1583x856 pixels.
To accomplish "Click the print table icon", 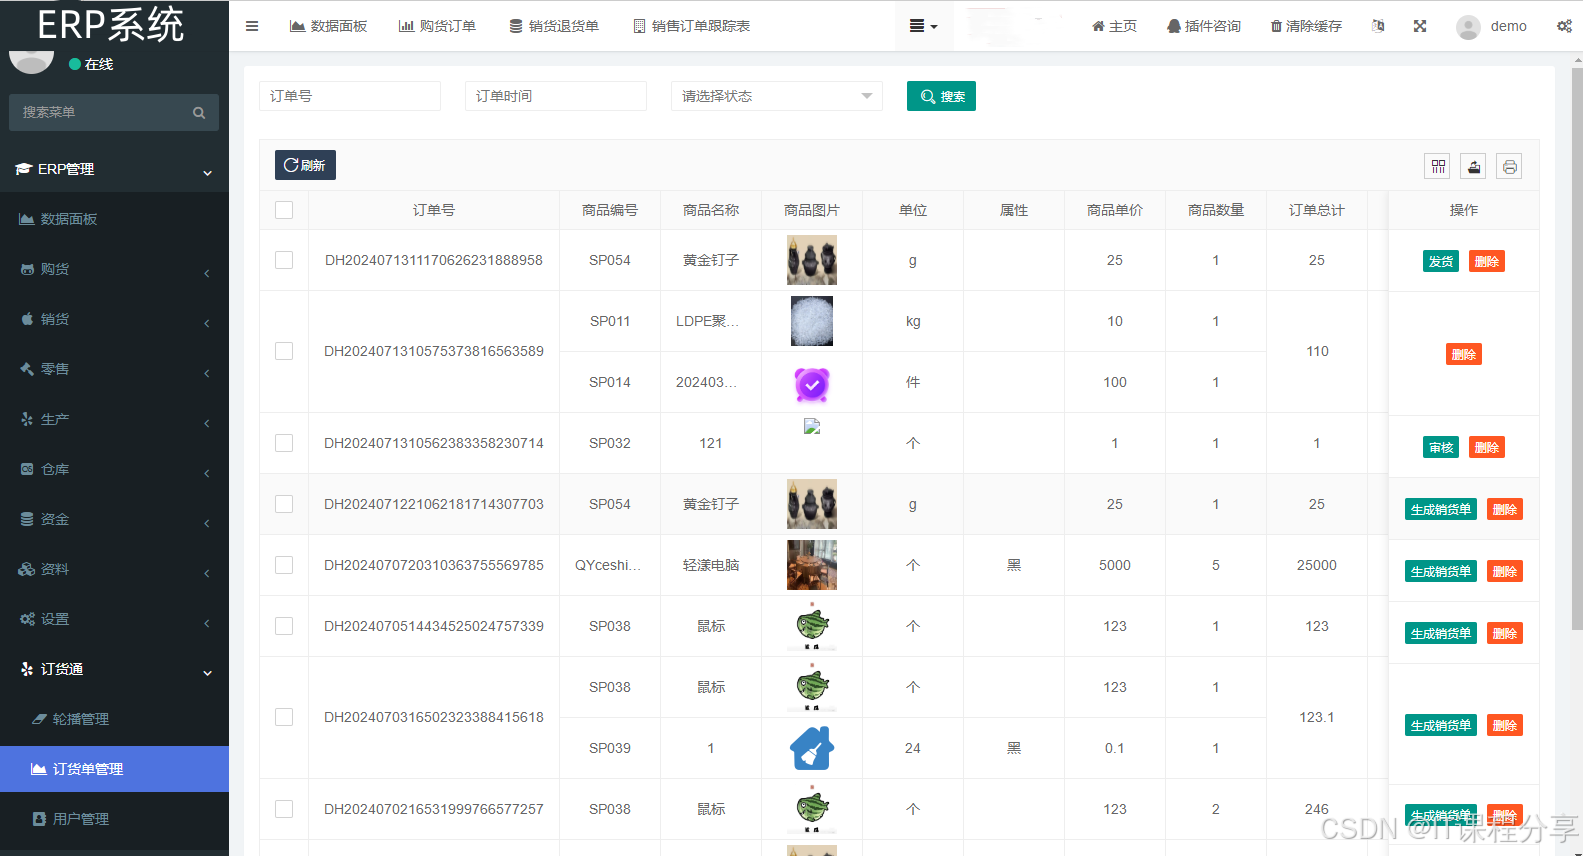I will click(x=1509, y=167).
